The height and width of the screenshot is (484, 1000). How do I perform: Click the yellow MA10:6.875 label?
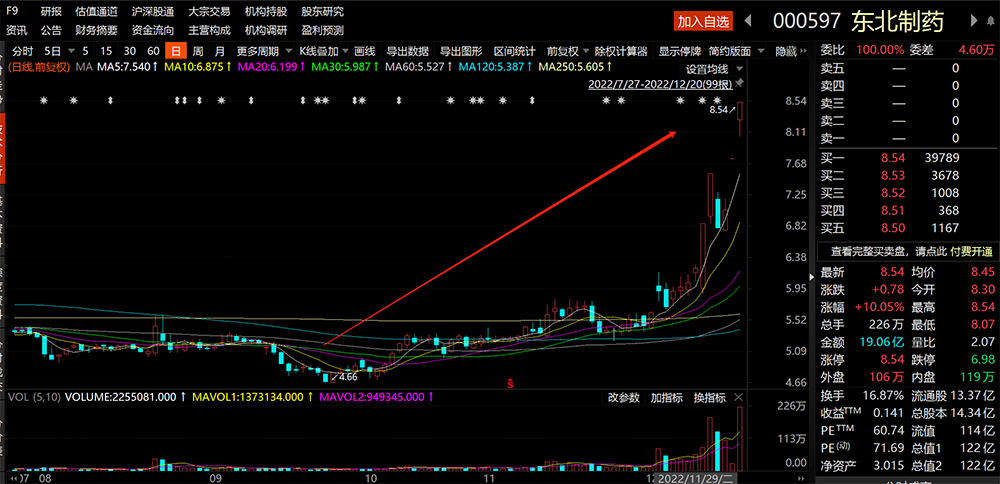click(x=197, y=66)
